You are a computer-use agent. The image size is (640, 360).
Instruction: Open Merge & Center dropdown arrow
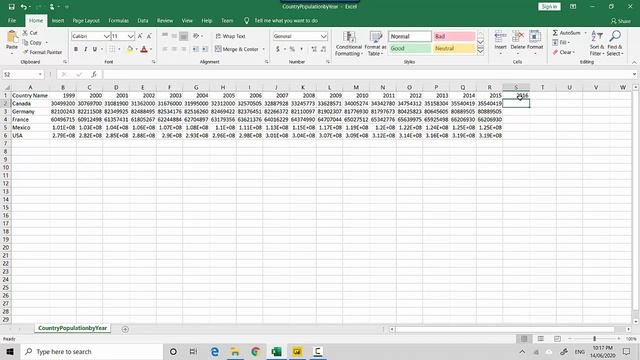click(x=264, y=49)
